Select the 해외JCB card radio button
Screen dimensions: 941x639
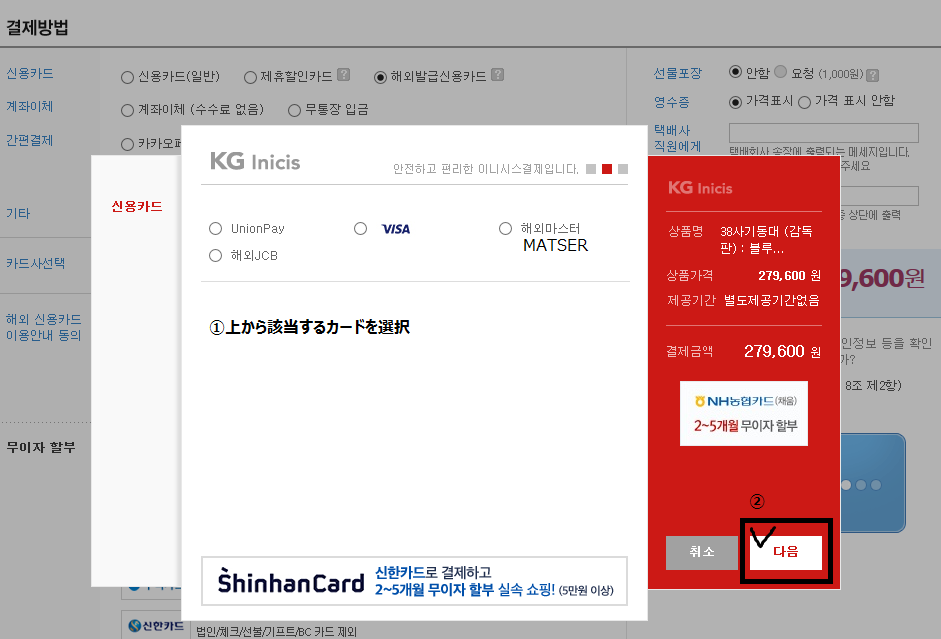click(x=215, y=256)
